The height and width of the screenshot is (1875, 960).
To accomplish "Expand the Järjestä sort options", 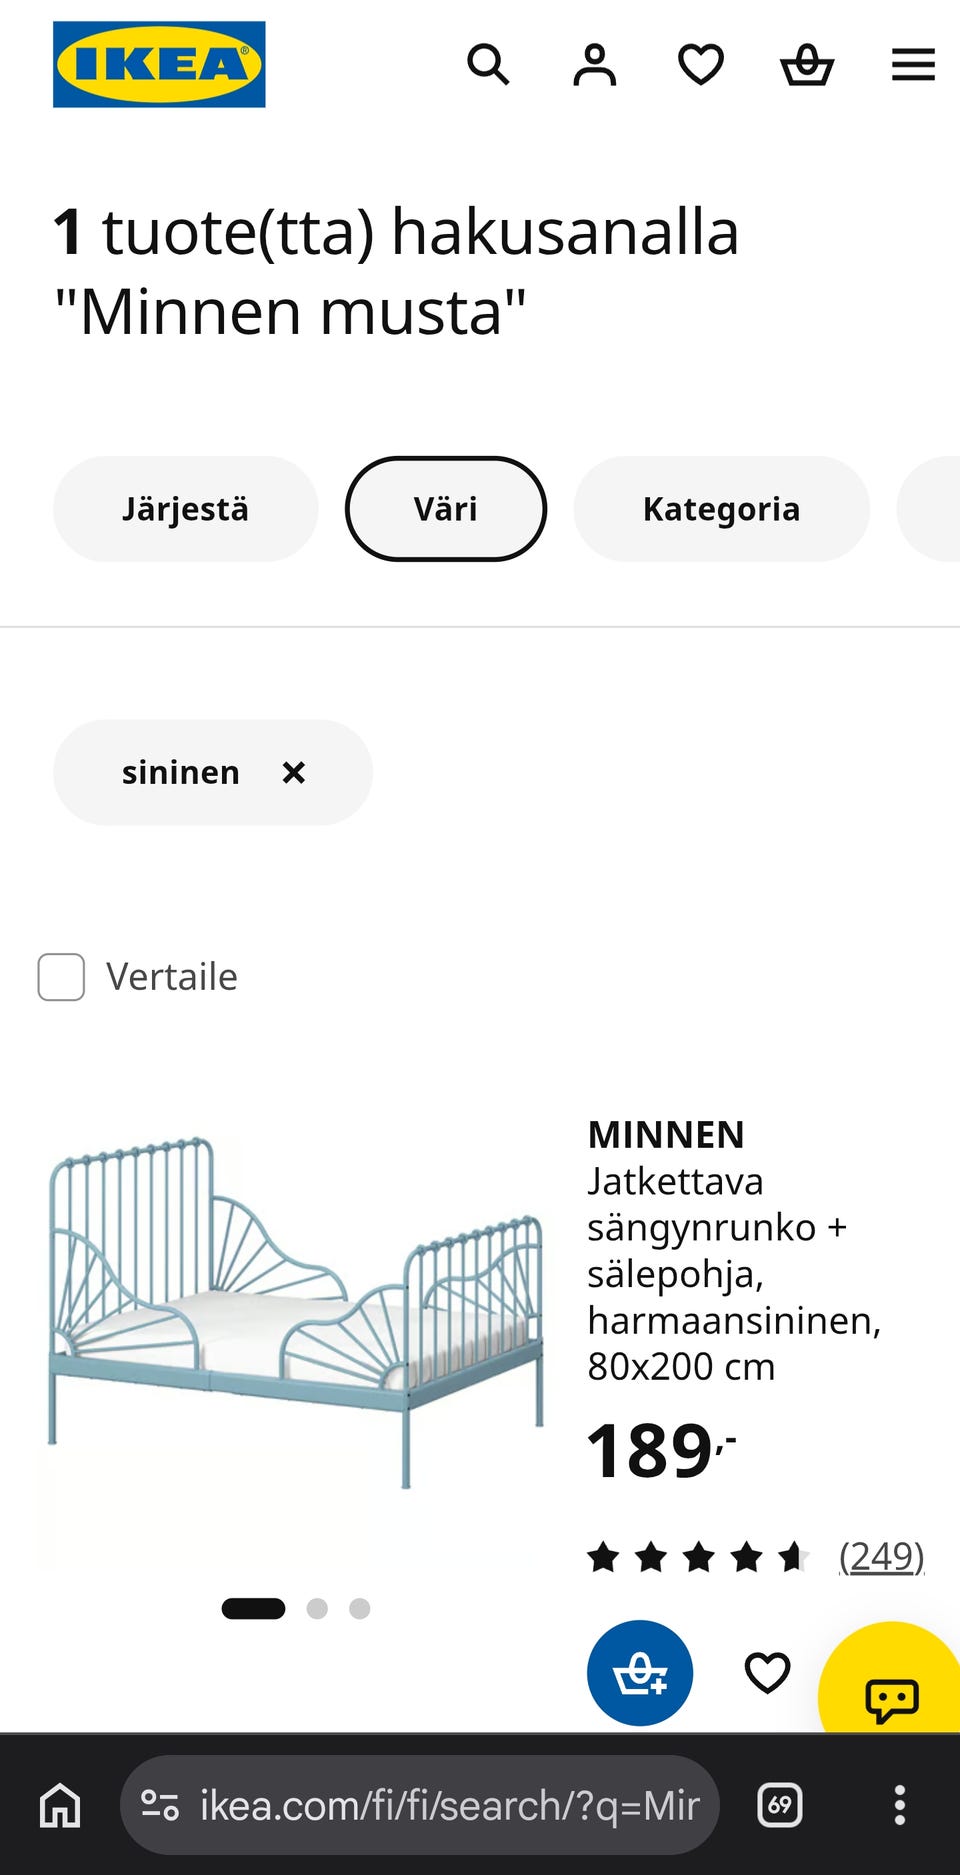I will 186,509.
